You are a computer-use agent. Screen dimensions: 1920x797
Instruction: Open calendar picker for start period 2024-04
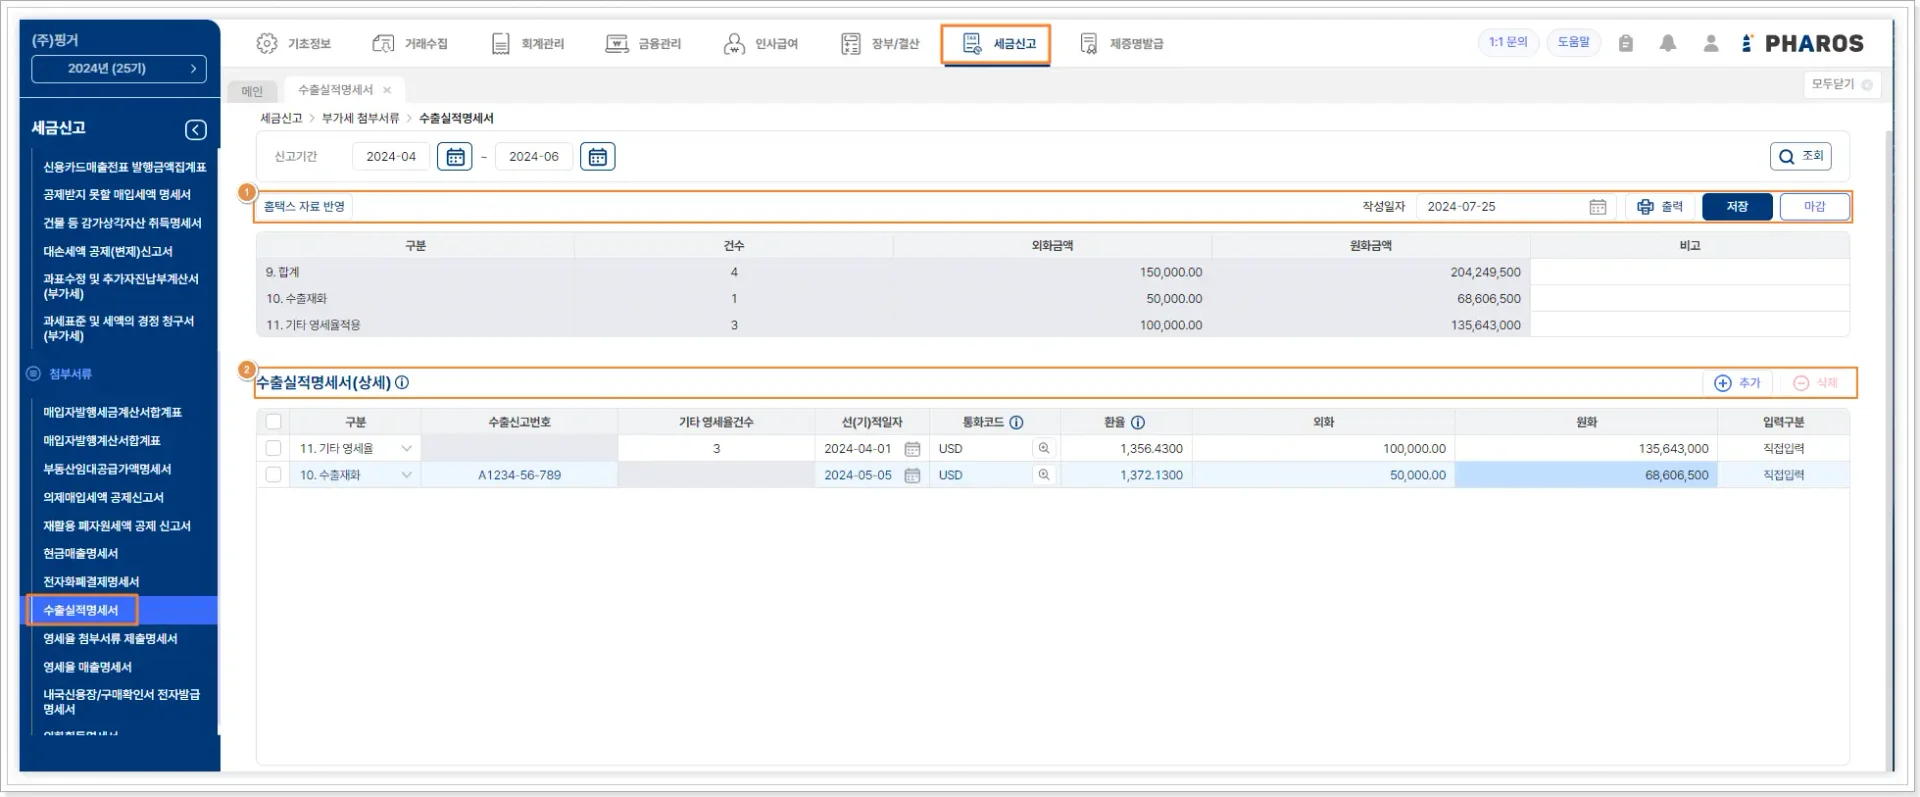pos(455,157)
